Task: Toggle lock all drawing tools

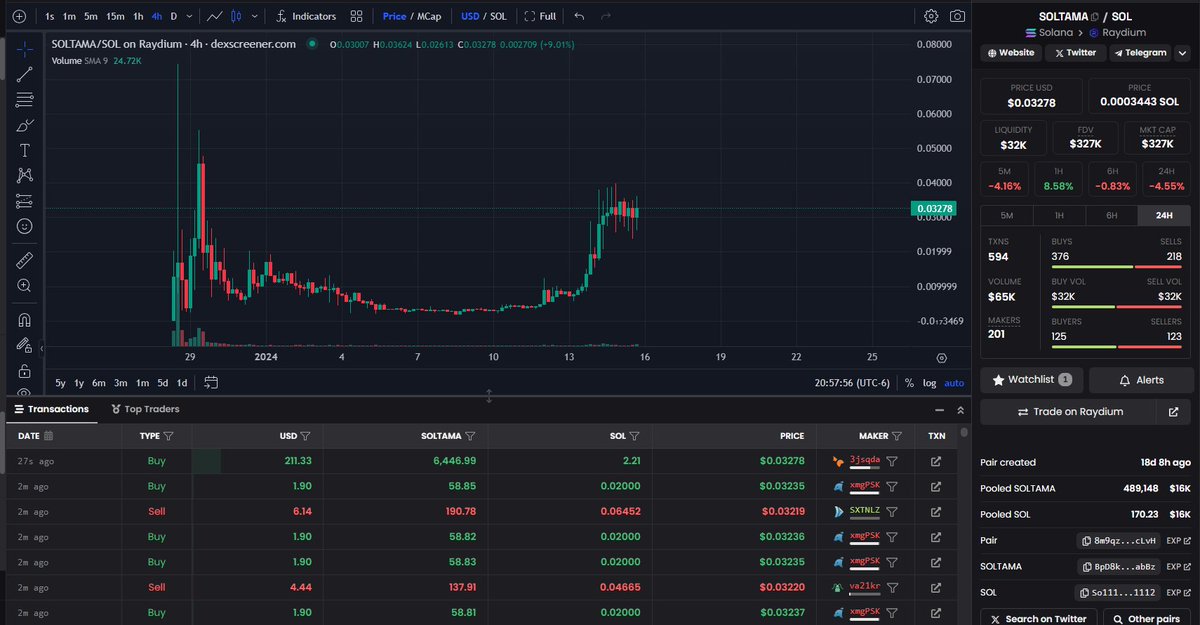Action: click(25, 370)
